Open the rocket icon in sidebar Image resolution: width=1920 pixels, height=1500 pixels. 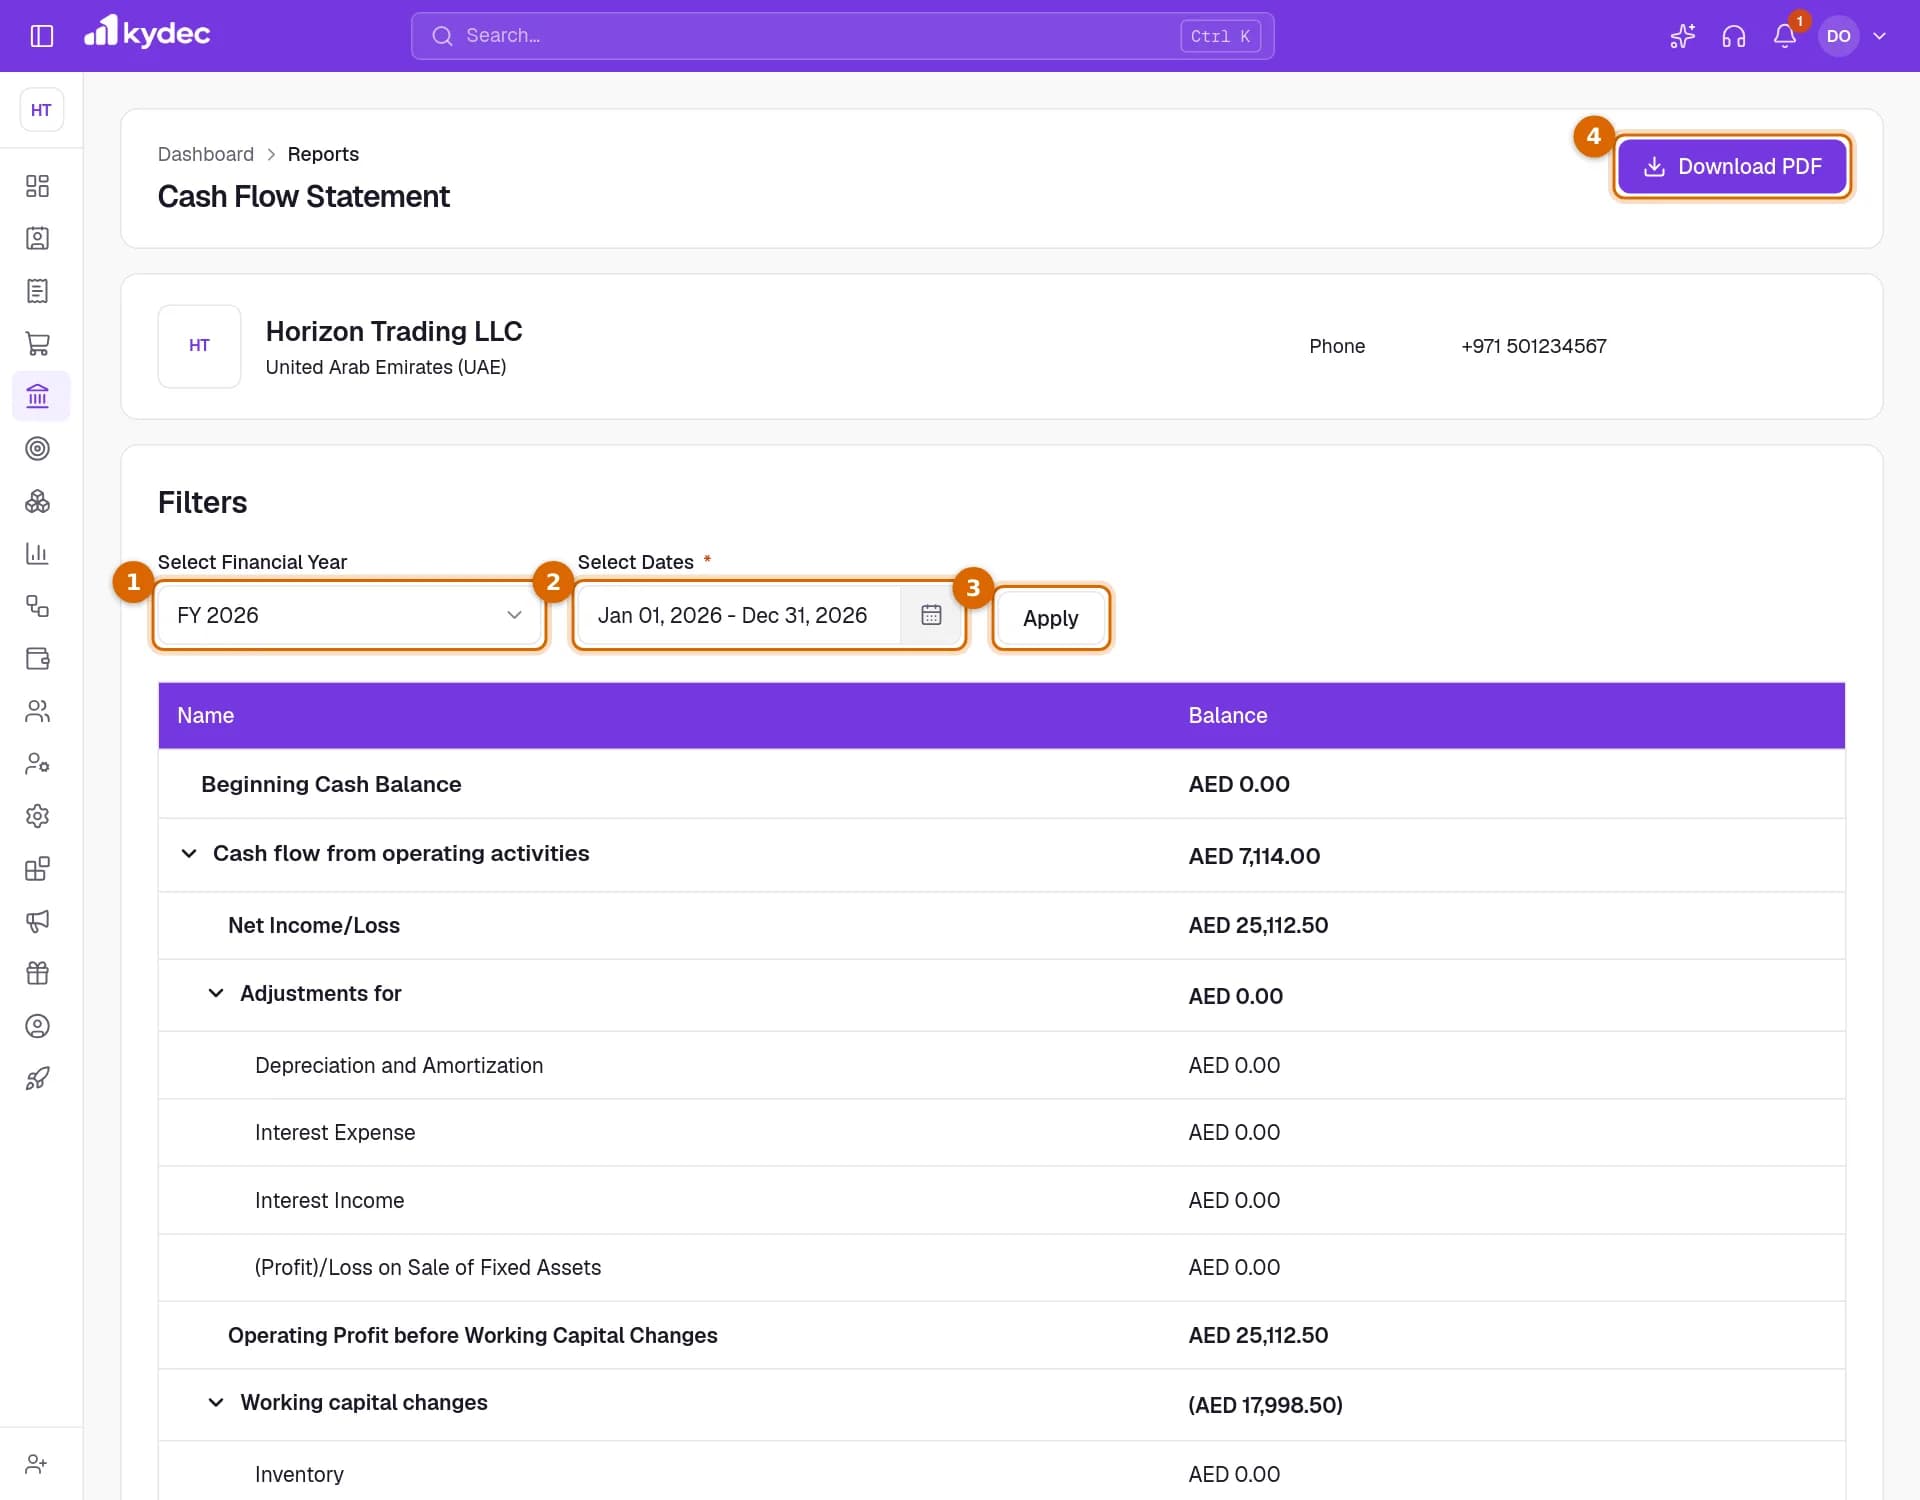tap(37, 1078)
